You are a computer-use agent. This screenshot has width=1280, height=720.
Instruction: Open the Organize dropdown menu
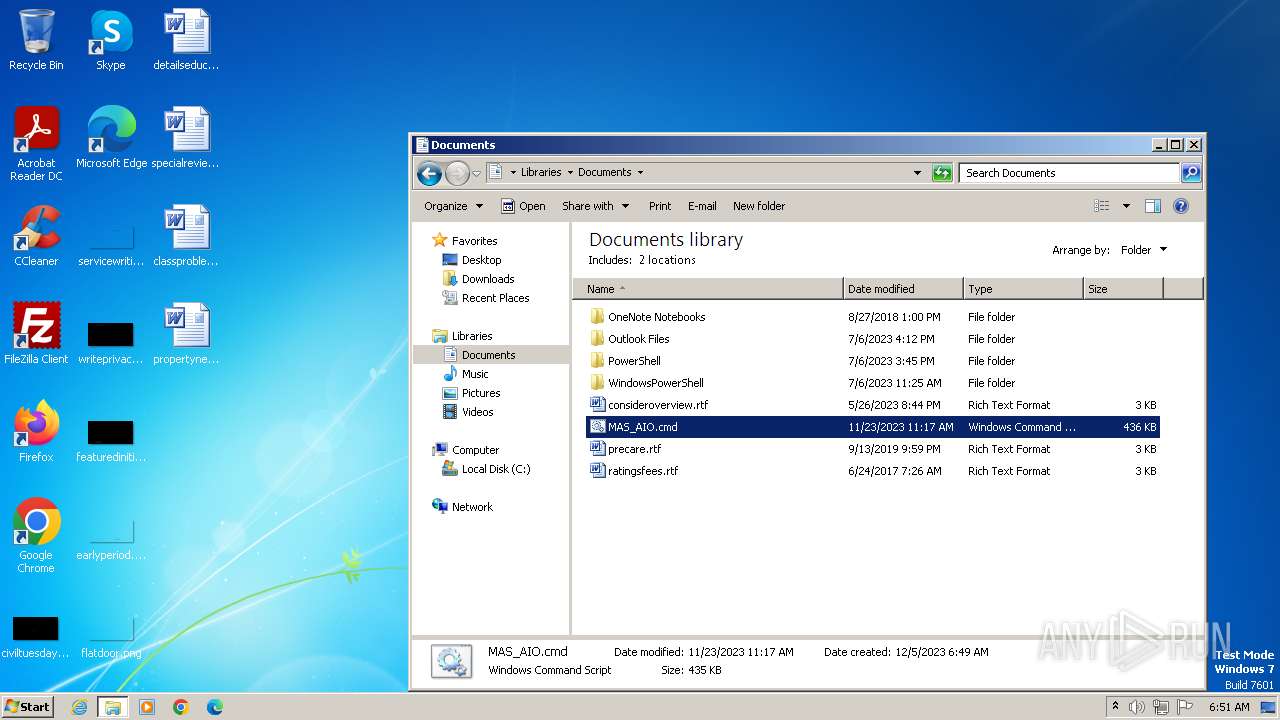[x=454, y=206]
